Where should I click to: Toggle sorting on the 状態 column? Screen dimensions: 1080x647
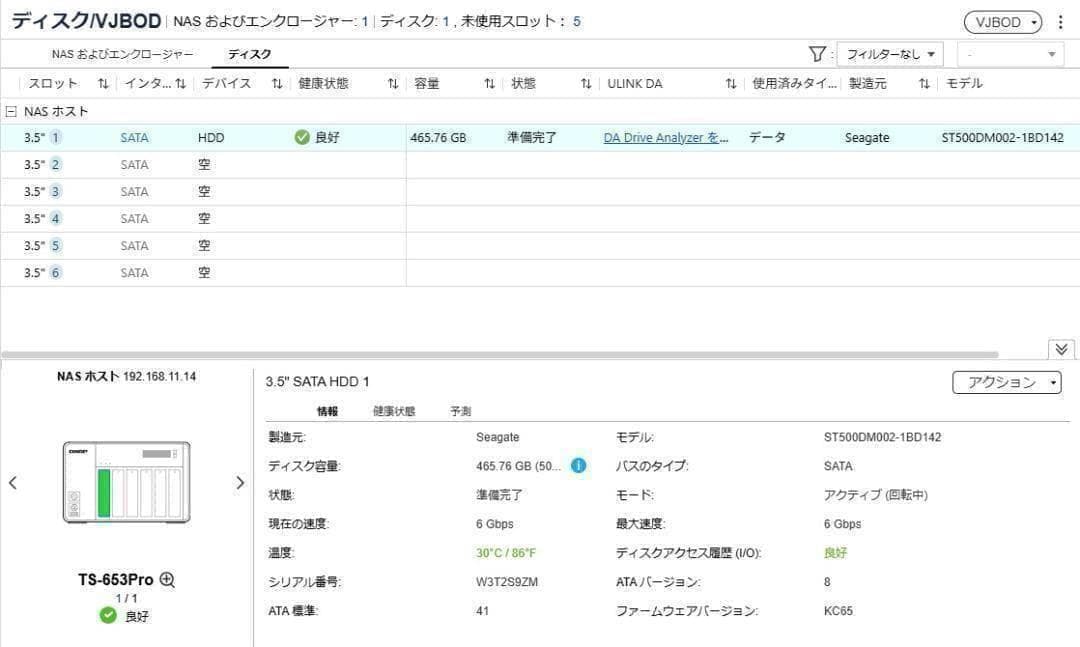click(x=585, y=84)
